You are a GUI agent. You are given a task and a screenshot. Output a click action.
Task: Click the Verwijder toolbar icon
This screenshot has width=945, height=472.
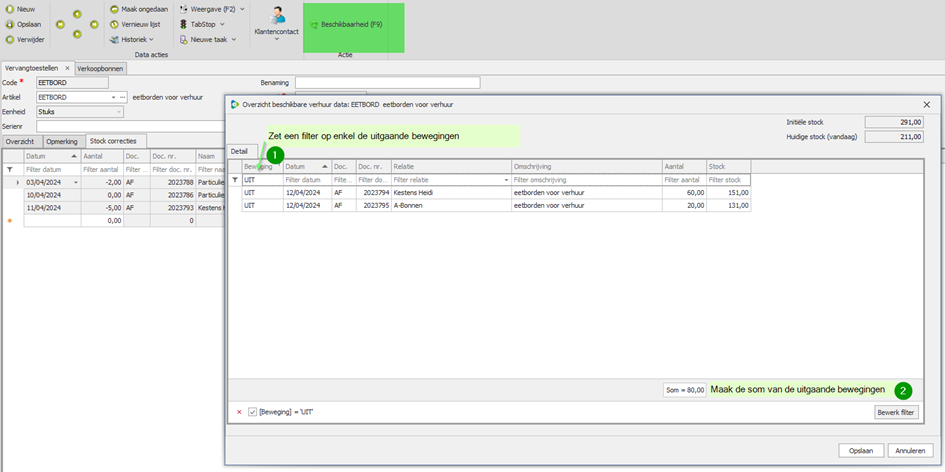coord(10,40)
